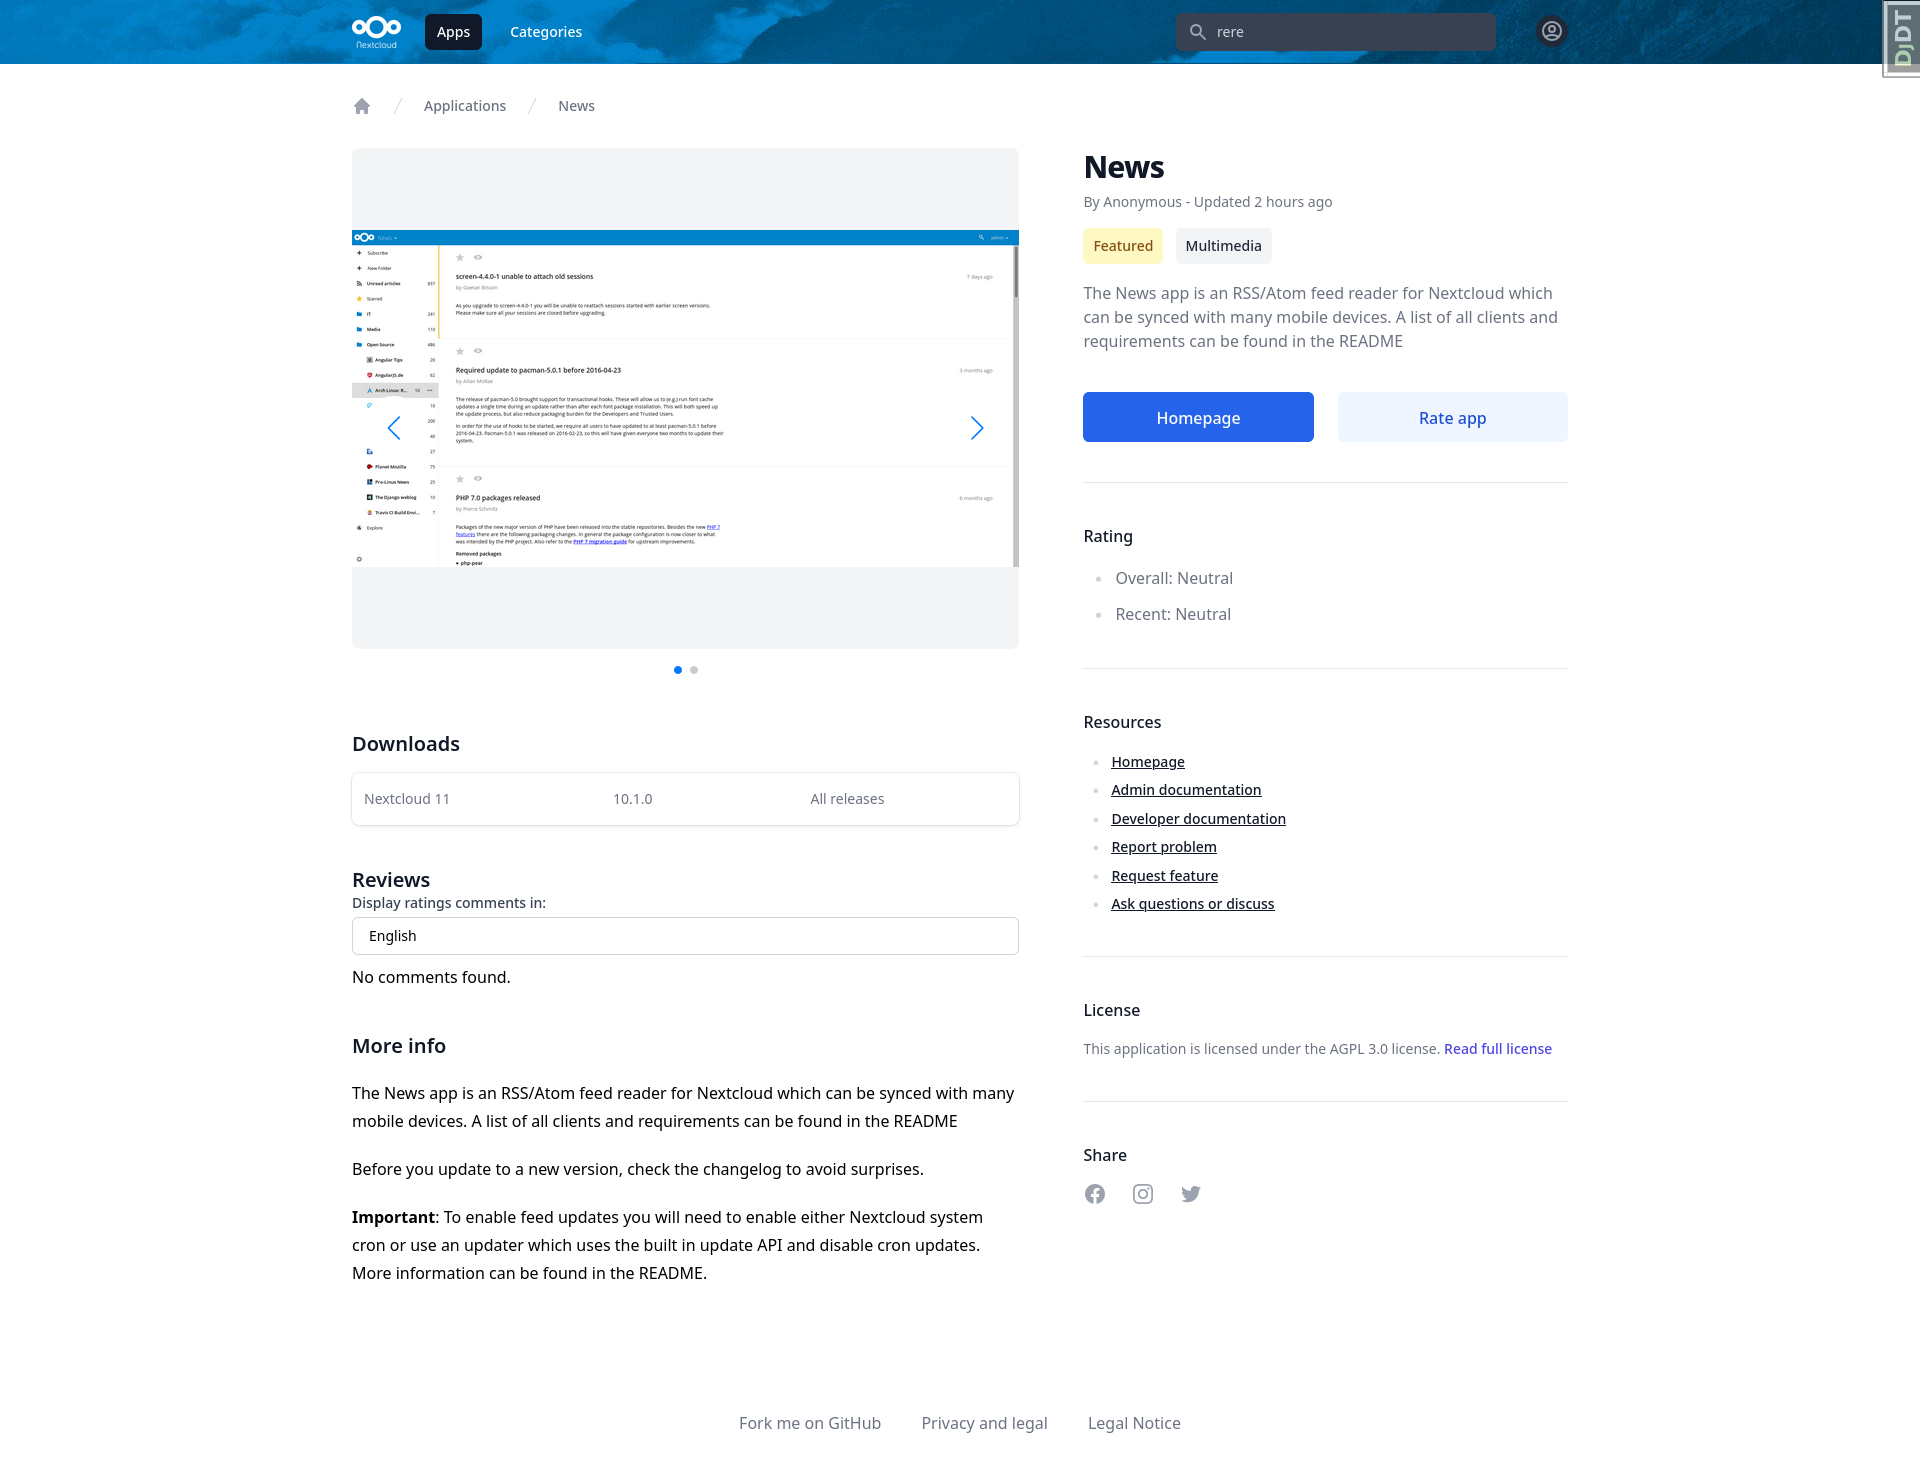1920x1483 pixels.
Task: Share the app on Facebook
Action: click(x=1095, y=1194)
